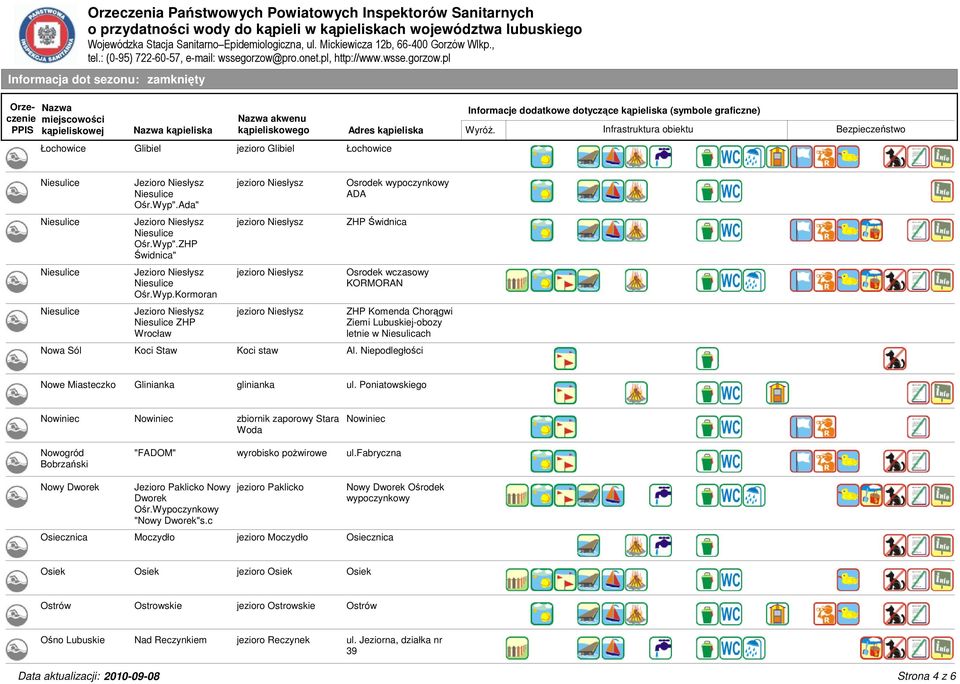Click the "Wyróż." column header
The width and height of the screenshot is (960, 684).
tap(480, 130)
